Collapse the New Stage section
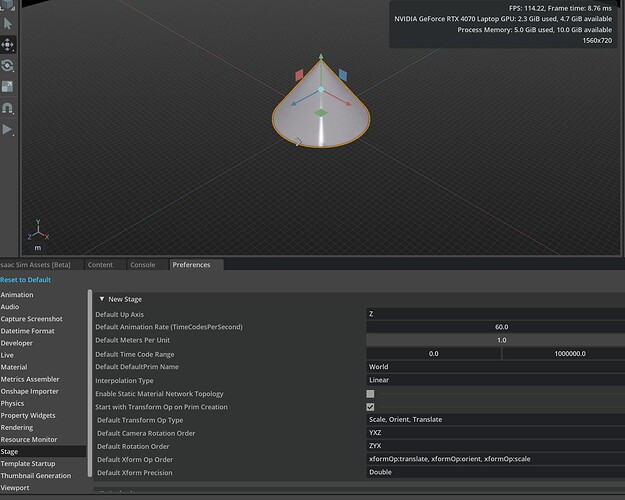 pyautogui.click(x=102, y=299)
